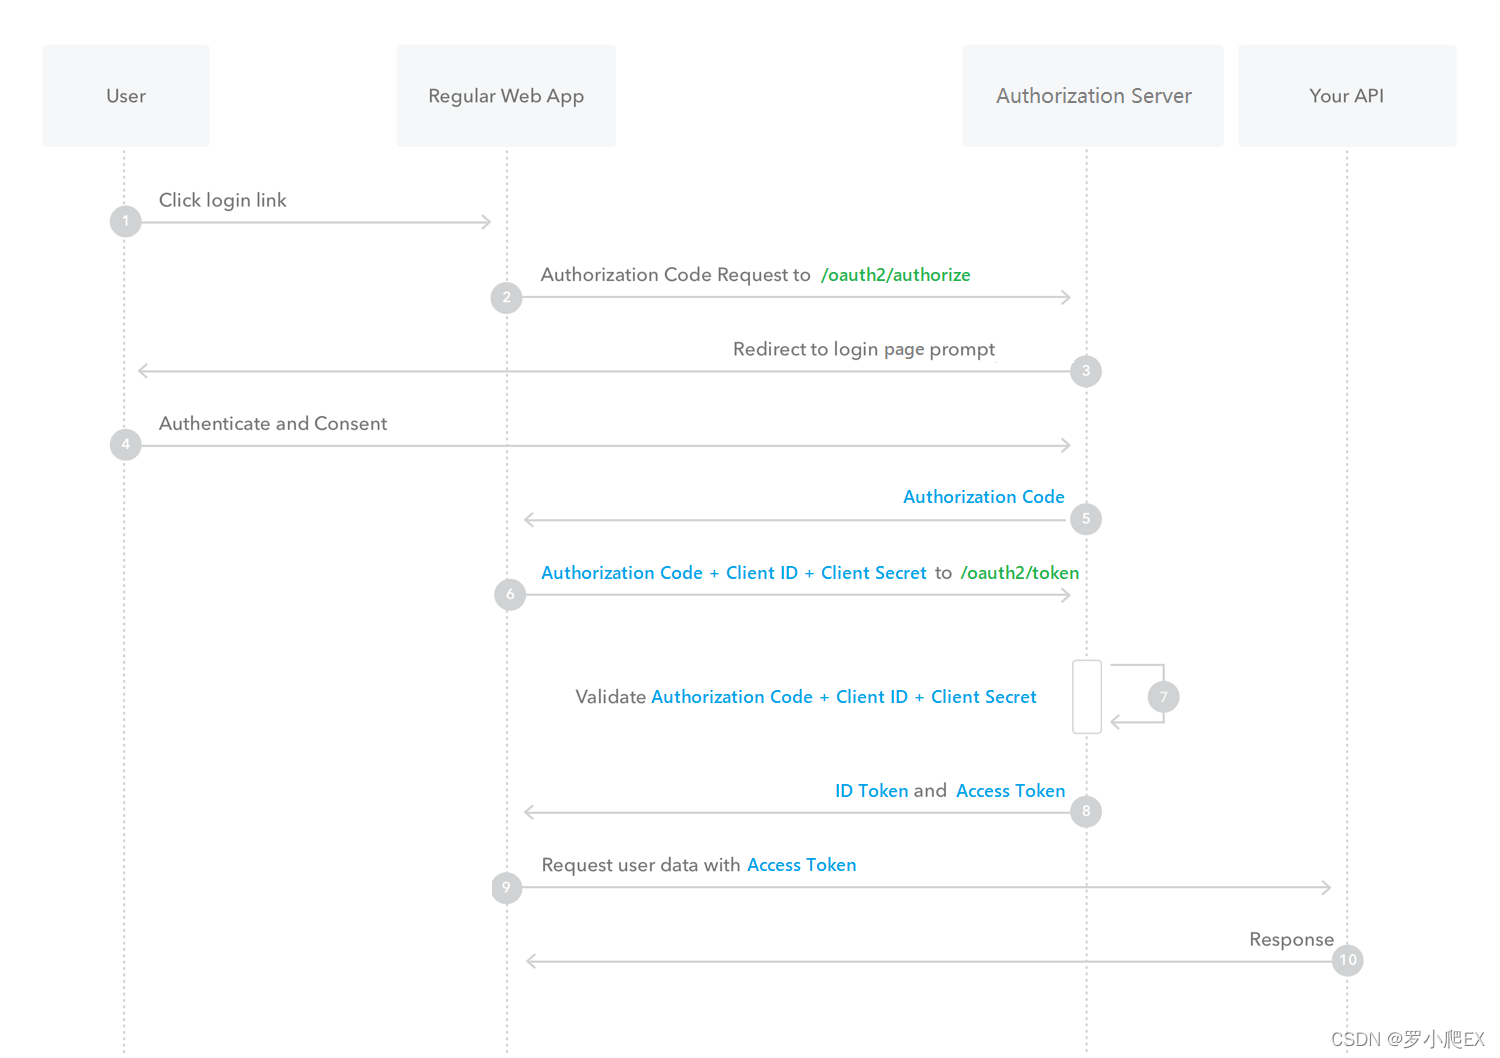Click the Your API participant box
This screenshot has width=1500, height=1058.
[1347, 96]
